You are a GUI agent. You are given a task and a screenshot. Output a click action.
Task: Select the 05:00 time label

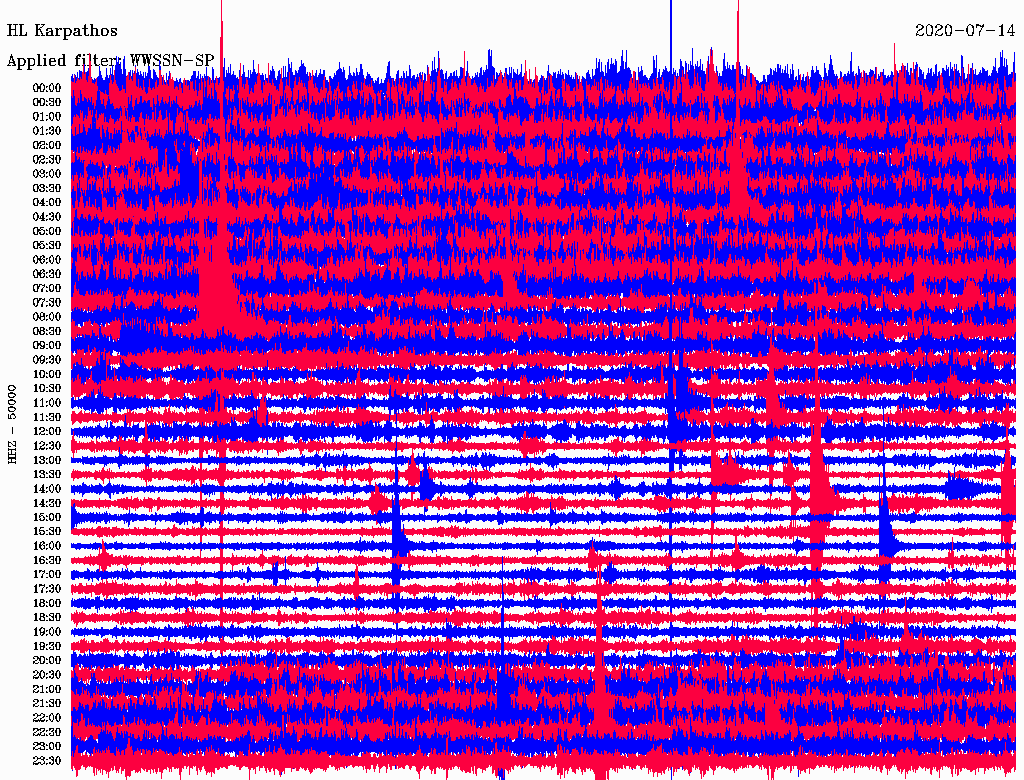pyautogui.click(x=47, y=231)
